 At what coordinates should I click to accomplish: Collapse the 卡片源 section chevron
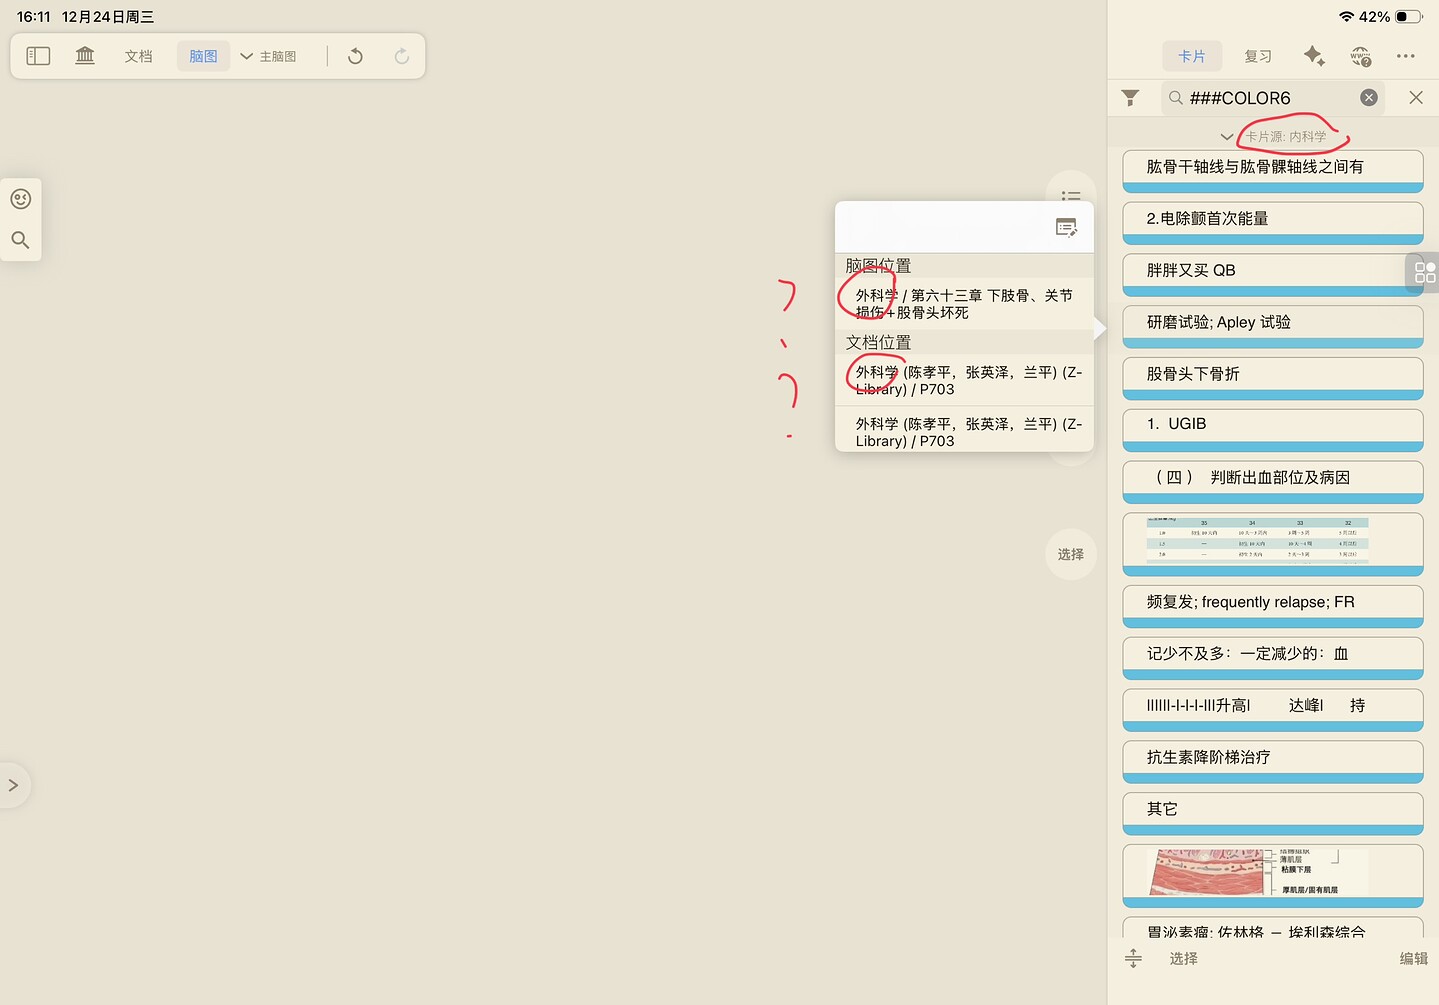(x=1226, y=137)
